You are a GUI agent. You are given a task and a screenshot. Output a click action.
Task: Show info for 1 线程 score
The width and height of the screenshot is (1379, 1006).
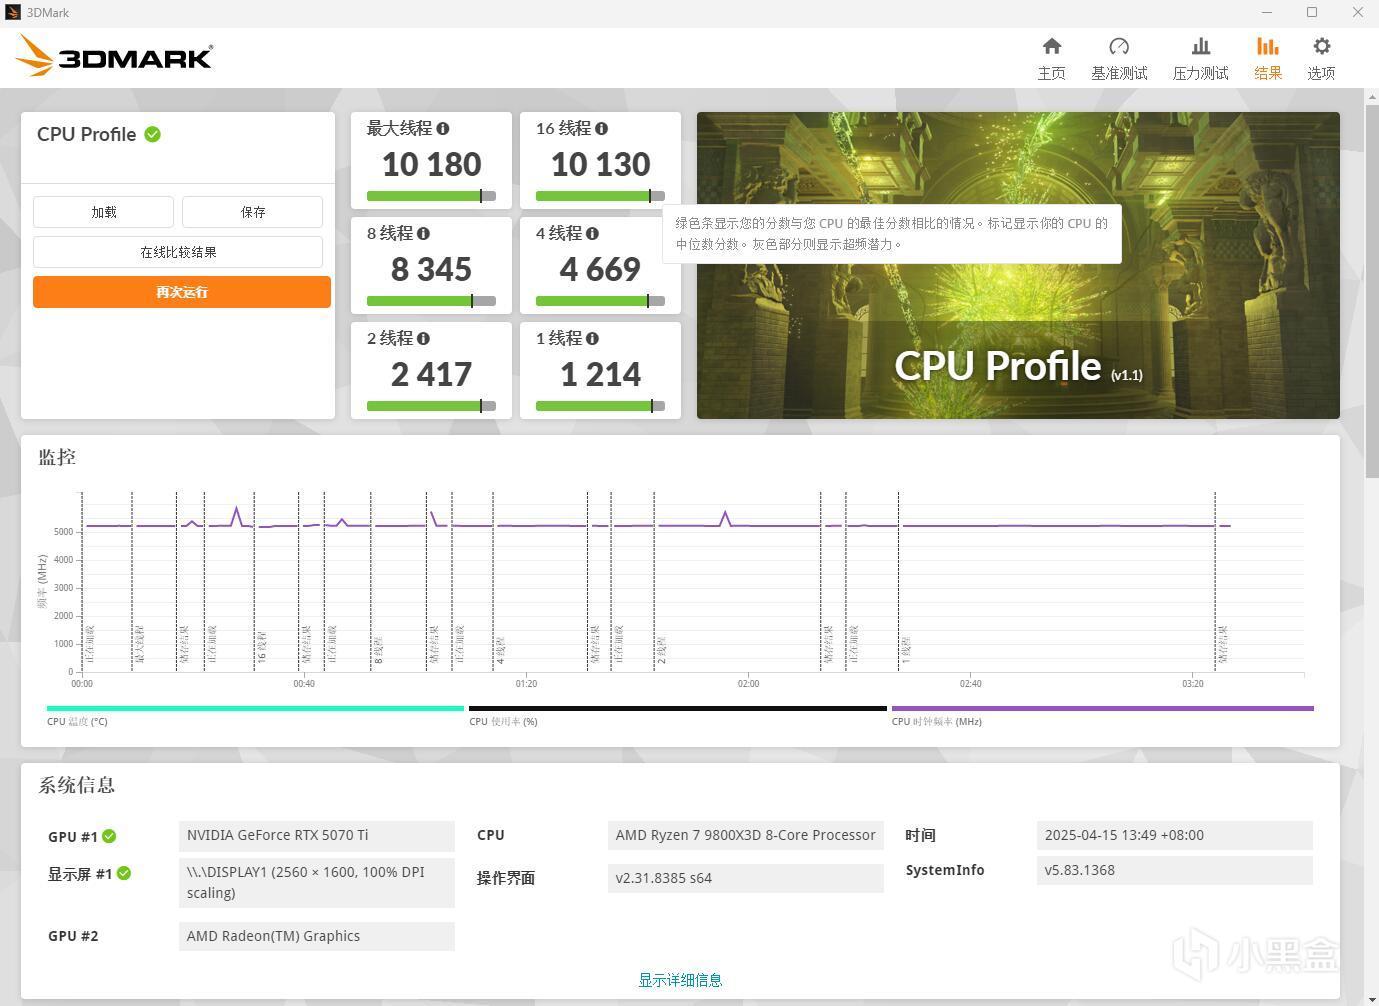coord(592,338)
